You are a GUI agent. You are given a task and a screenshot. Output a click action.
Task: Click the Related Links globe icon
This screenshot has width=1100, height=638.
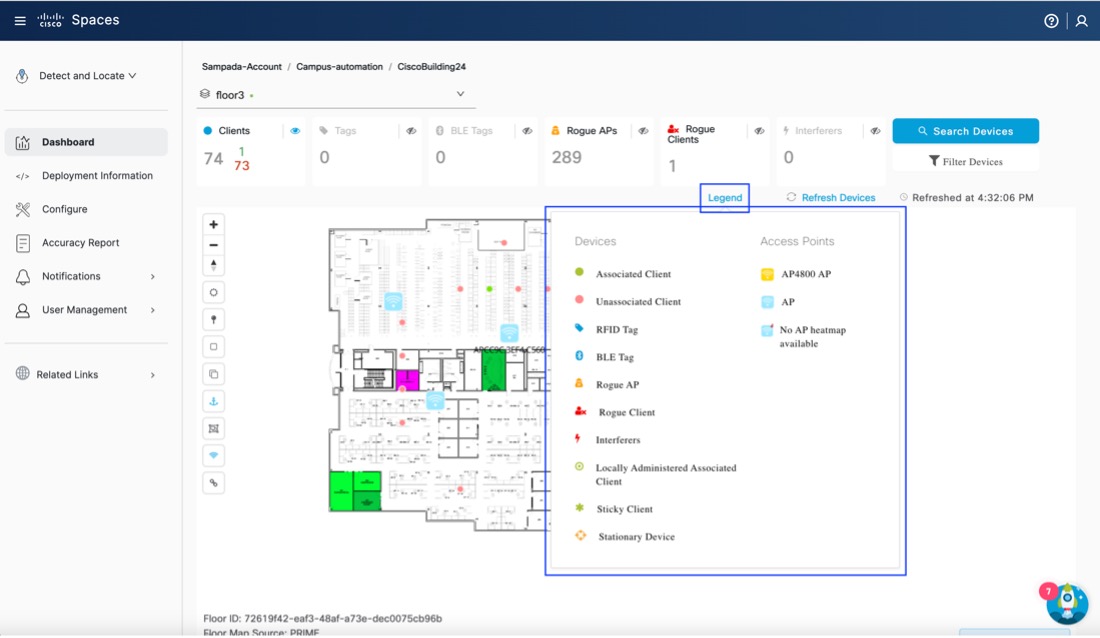pyautogui.click(x=22, y=373)
